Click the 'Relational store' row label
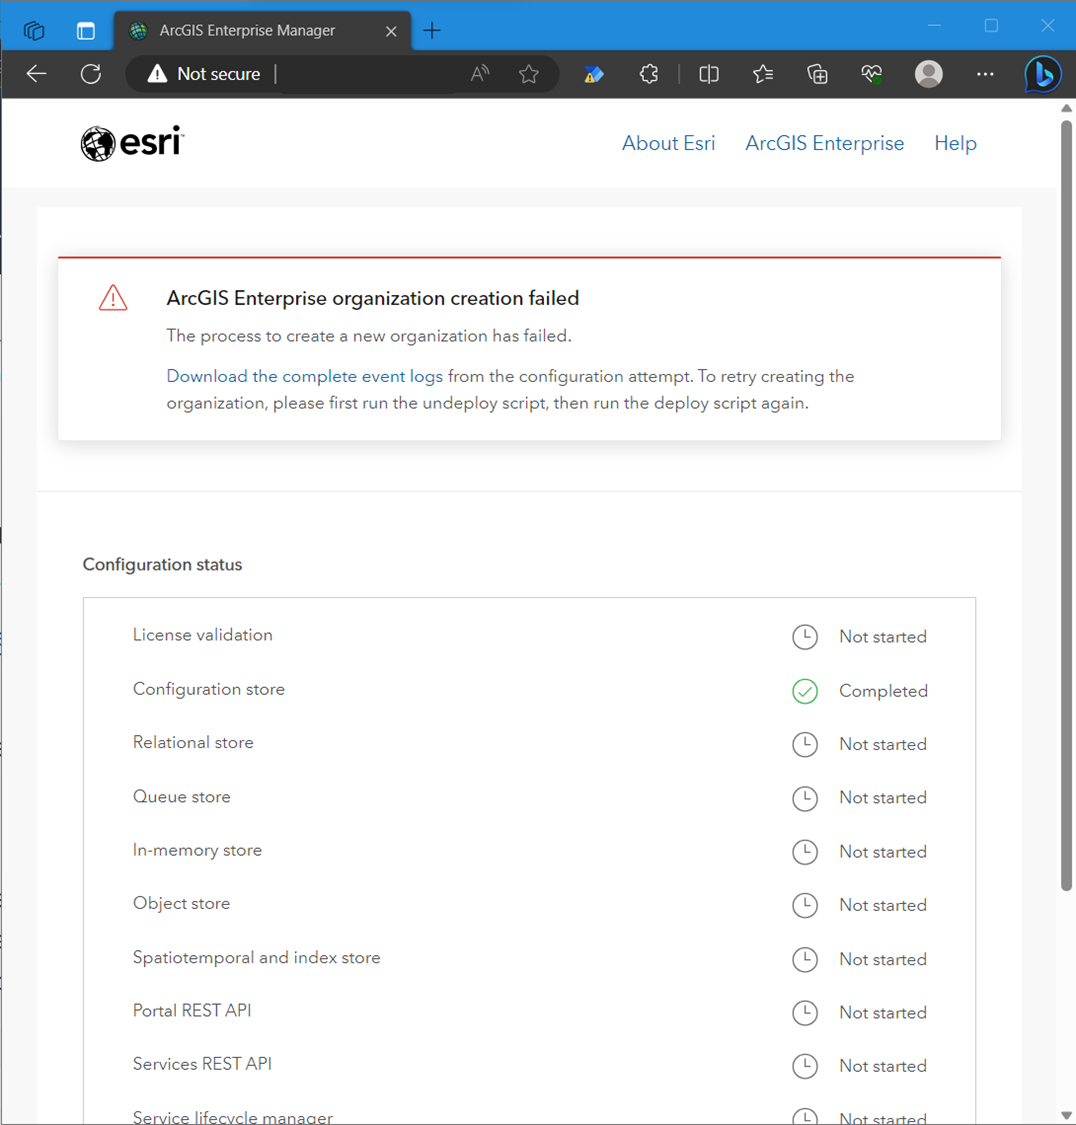The image size is (1076, 1125). click(x=193, y=742)
